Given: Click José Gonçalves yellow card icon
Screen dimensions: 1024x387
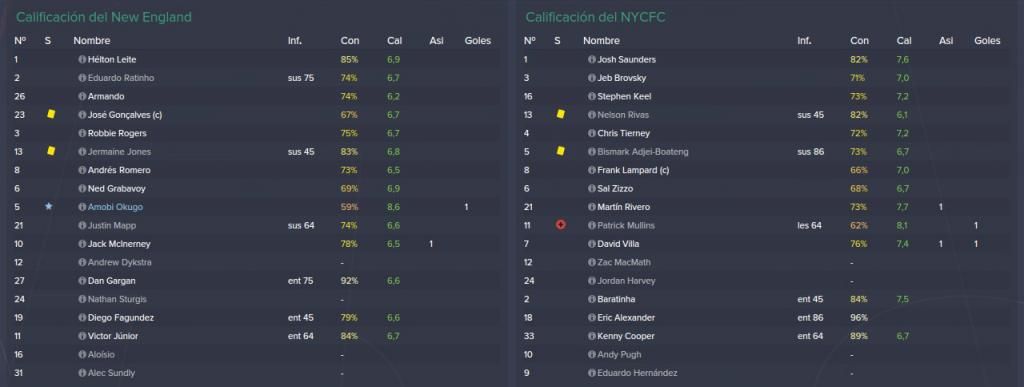Looking at the screenshot, I should tap(51, 114).
